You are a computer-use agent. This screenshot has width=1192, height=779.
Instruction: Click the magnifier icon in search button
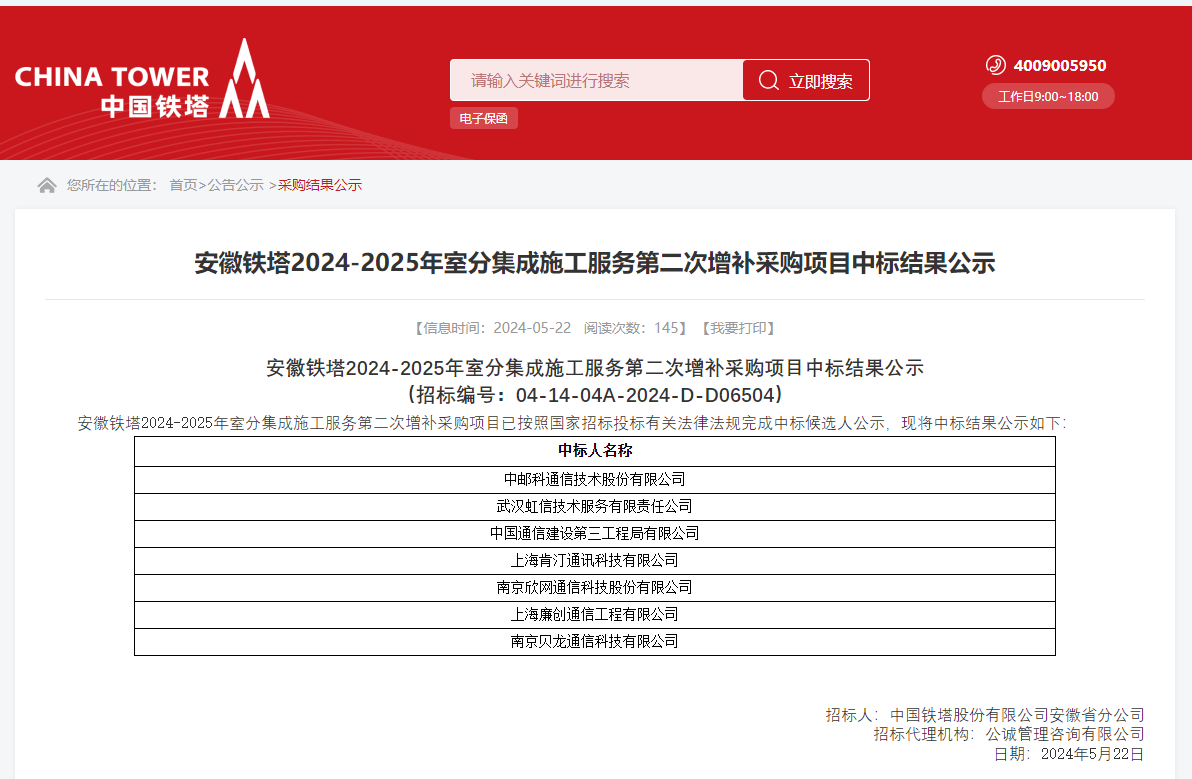768,81
